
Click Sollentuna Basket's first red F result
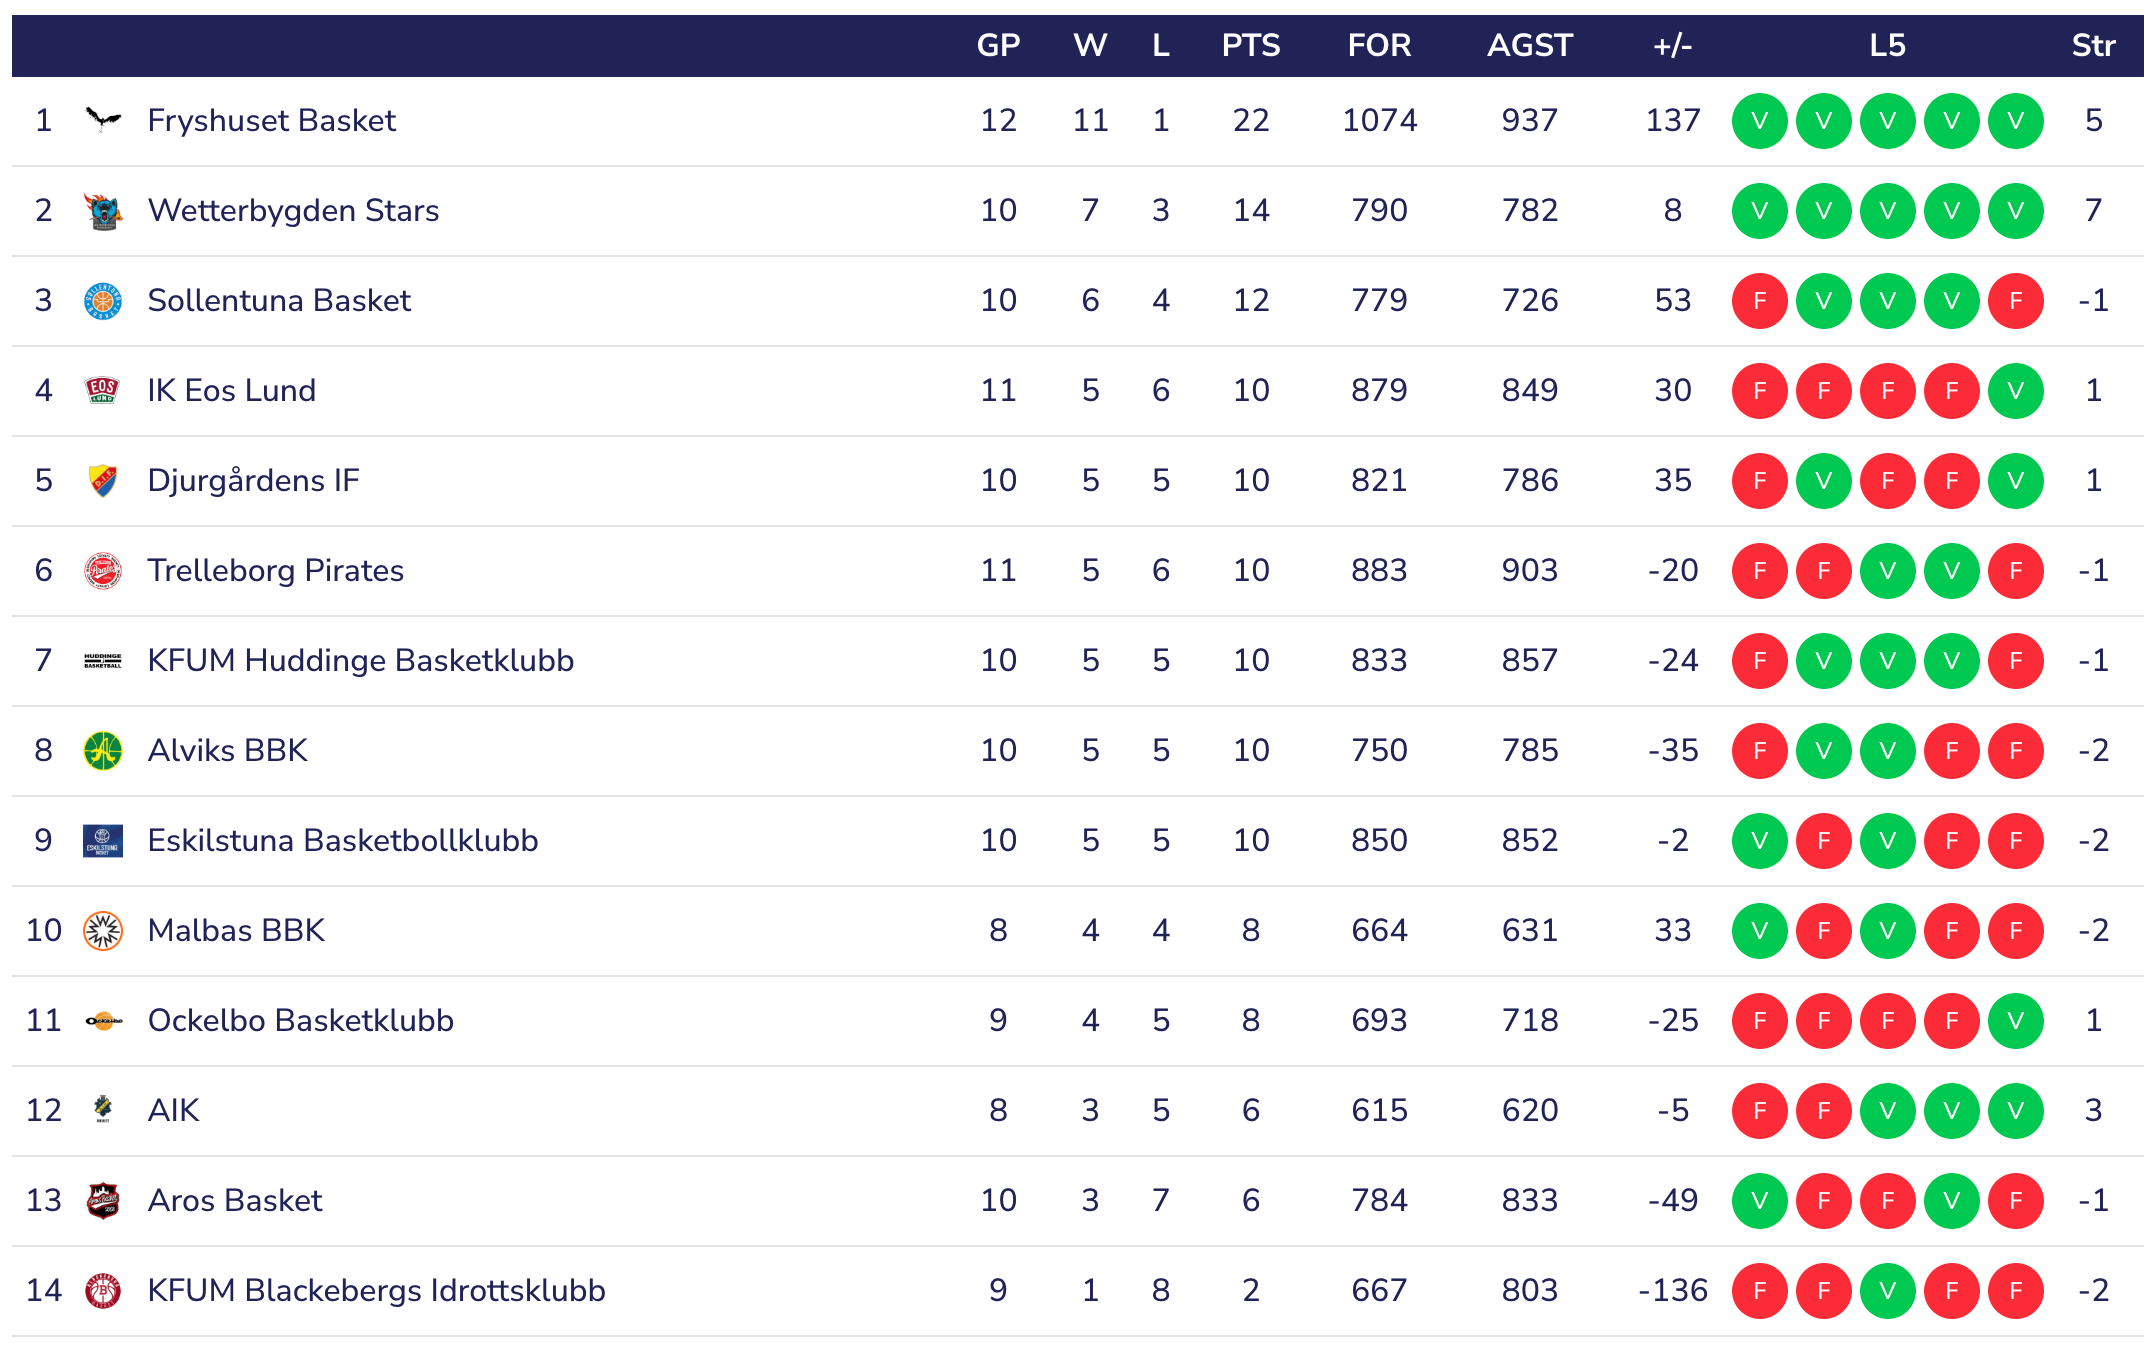coord(1759,301)
